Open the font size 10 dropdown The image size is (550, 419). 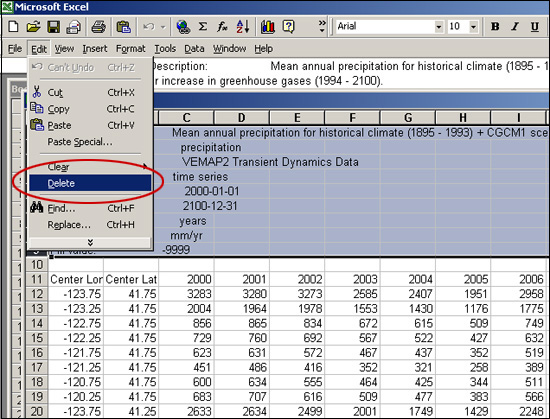click(473, 27)
